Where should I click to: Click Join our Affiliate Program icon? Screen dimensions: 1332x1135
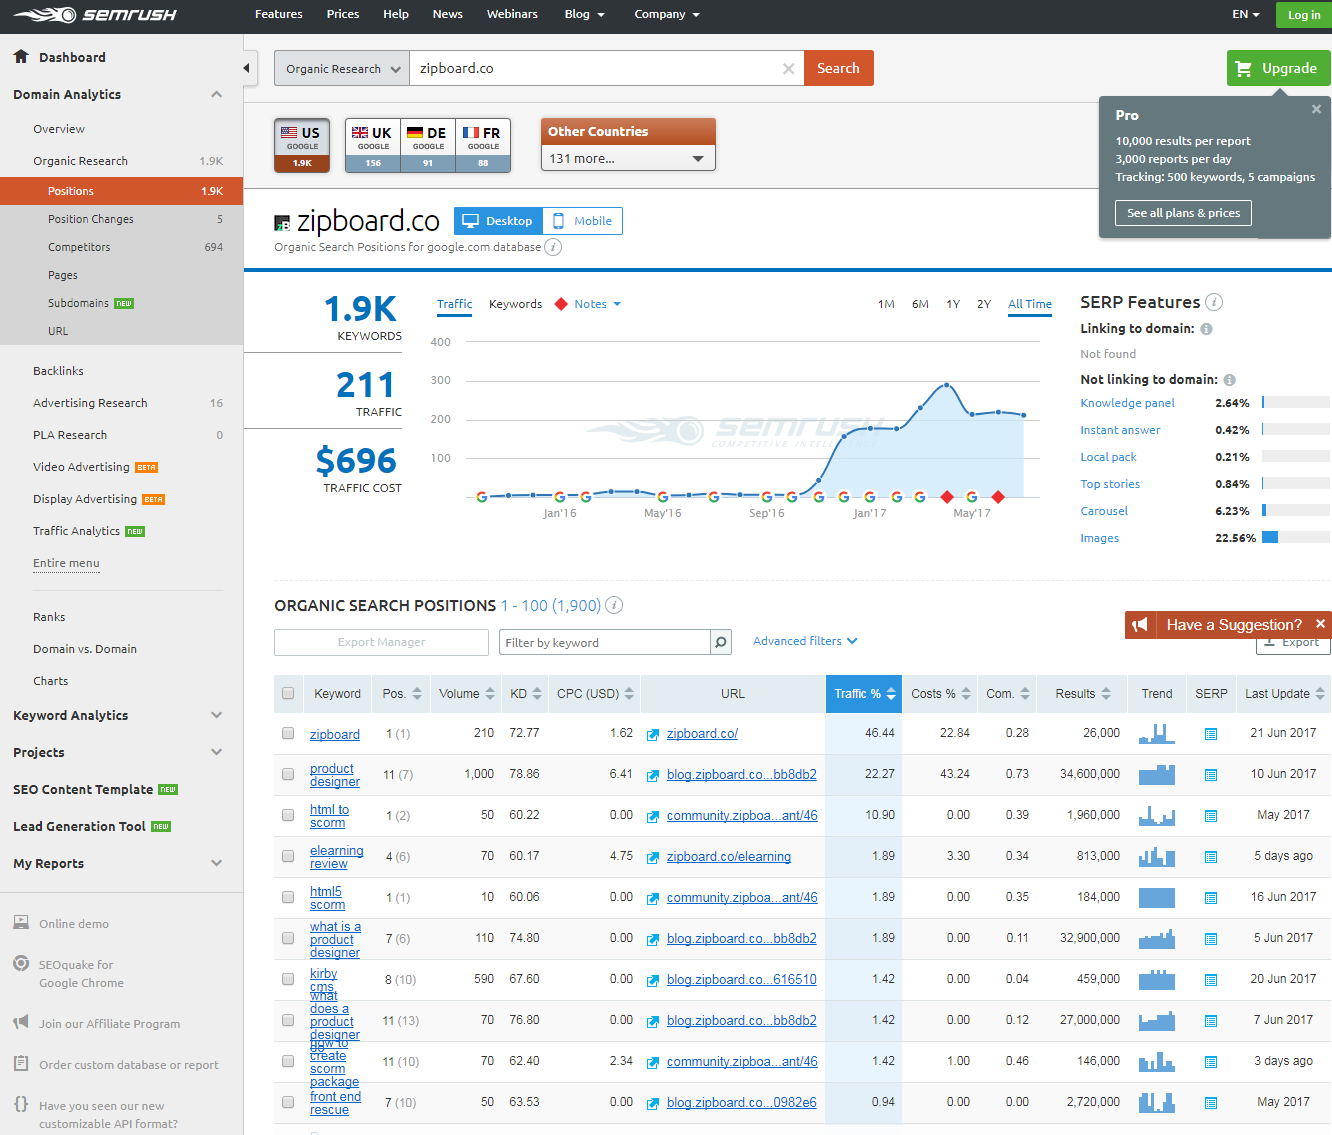21,1022
